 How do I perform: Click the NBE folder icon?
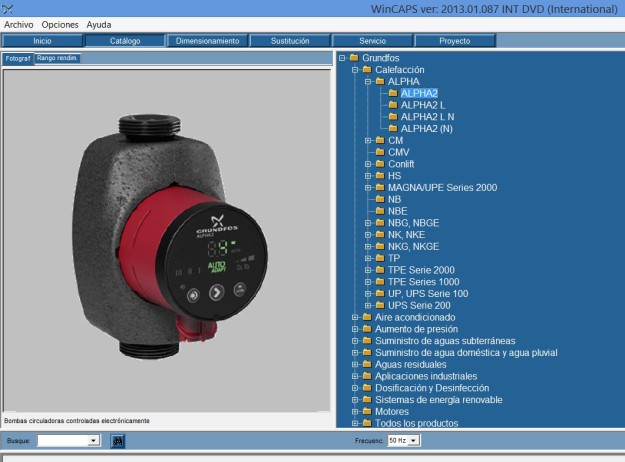tap(380, 211)
